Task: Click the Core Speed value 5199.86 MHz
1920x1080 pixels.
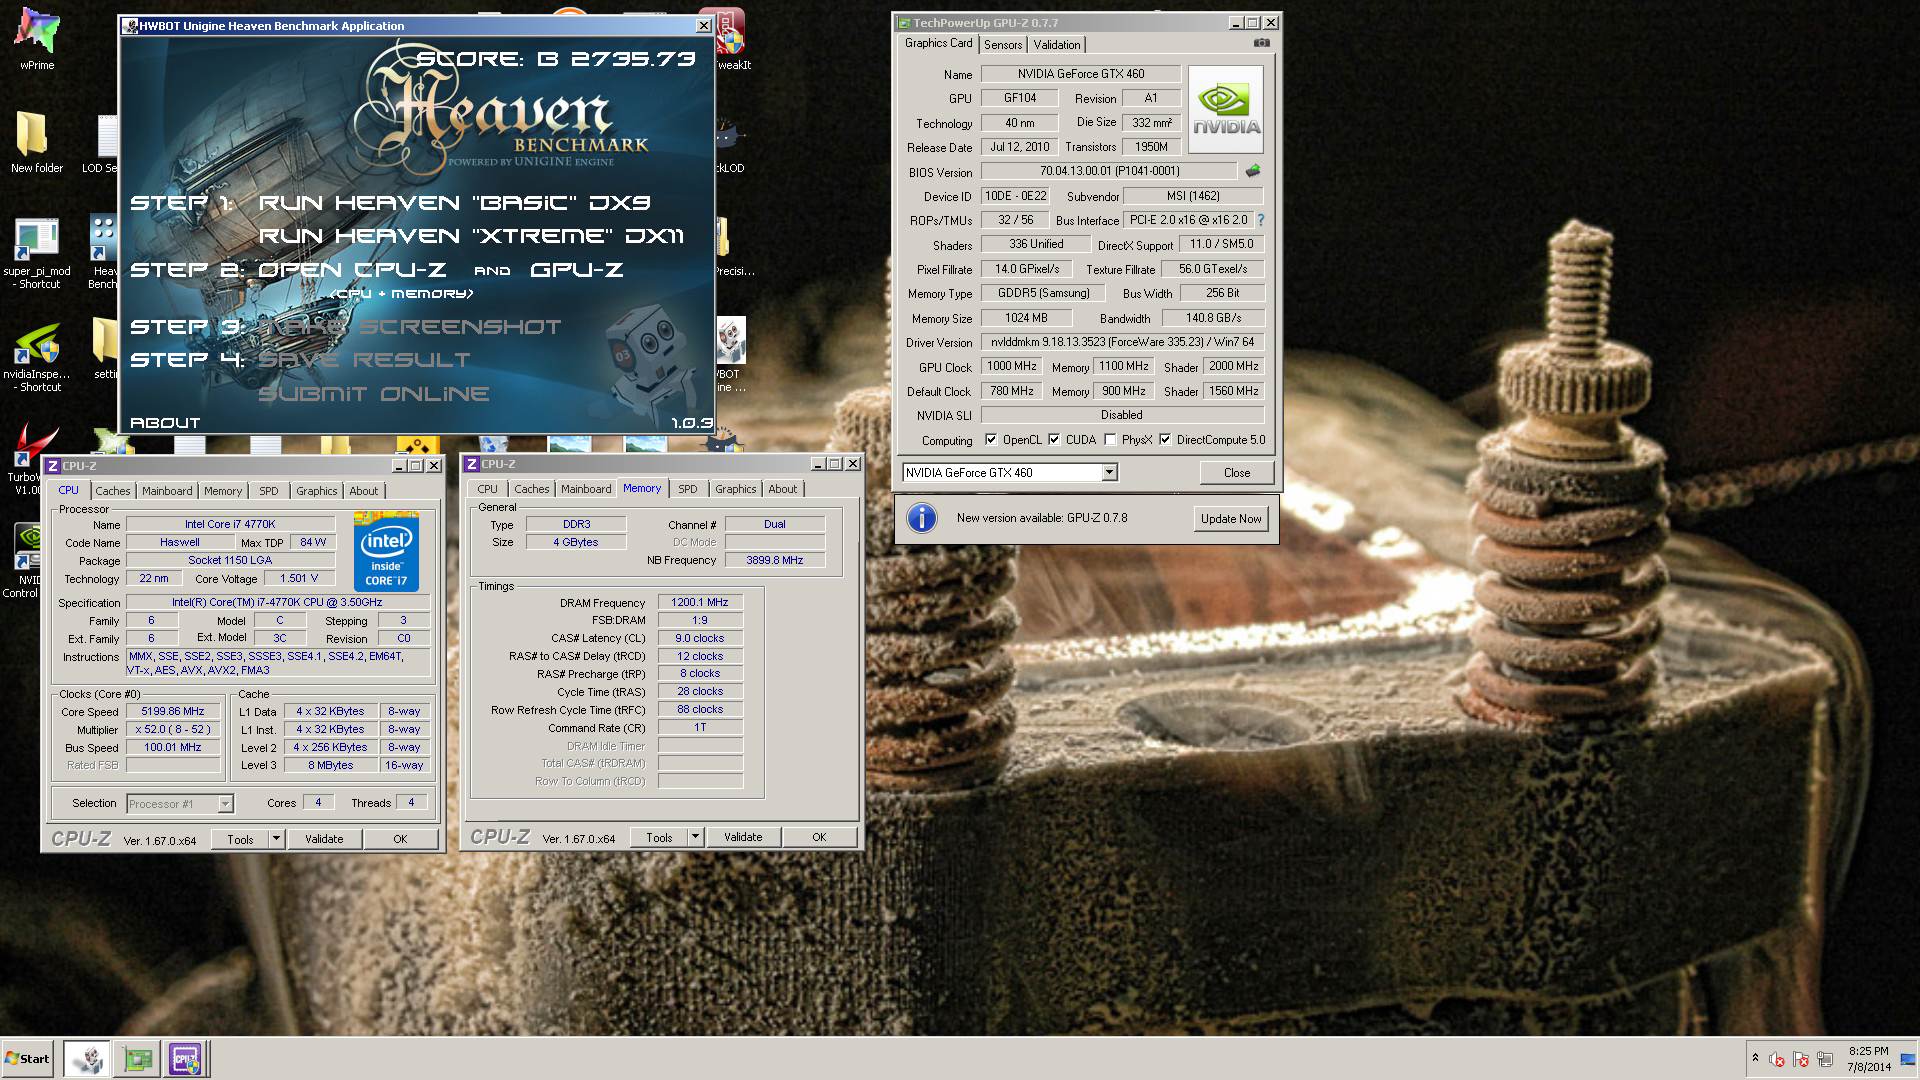Action: coord(173,711)
